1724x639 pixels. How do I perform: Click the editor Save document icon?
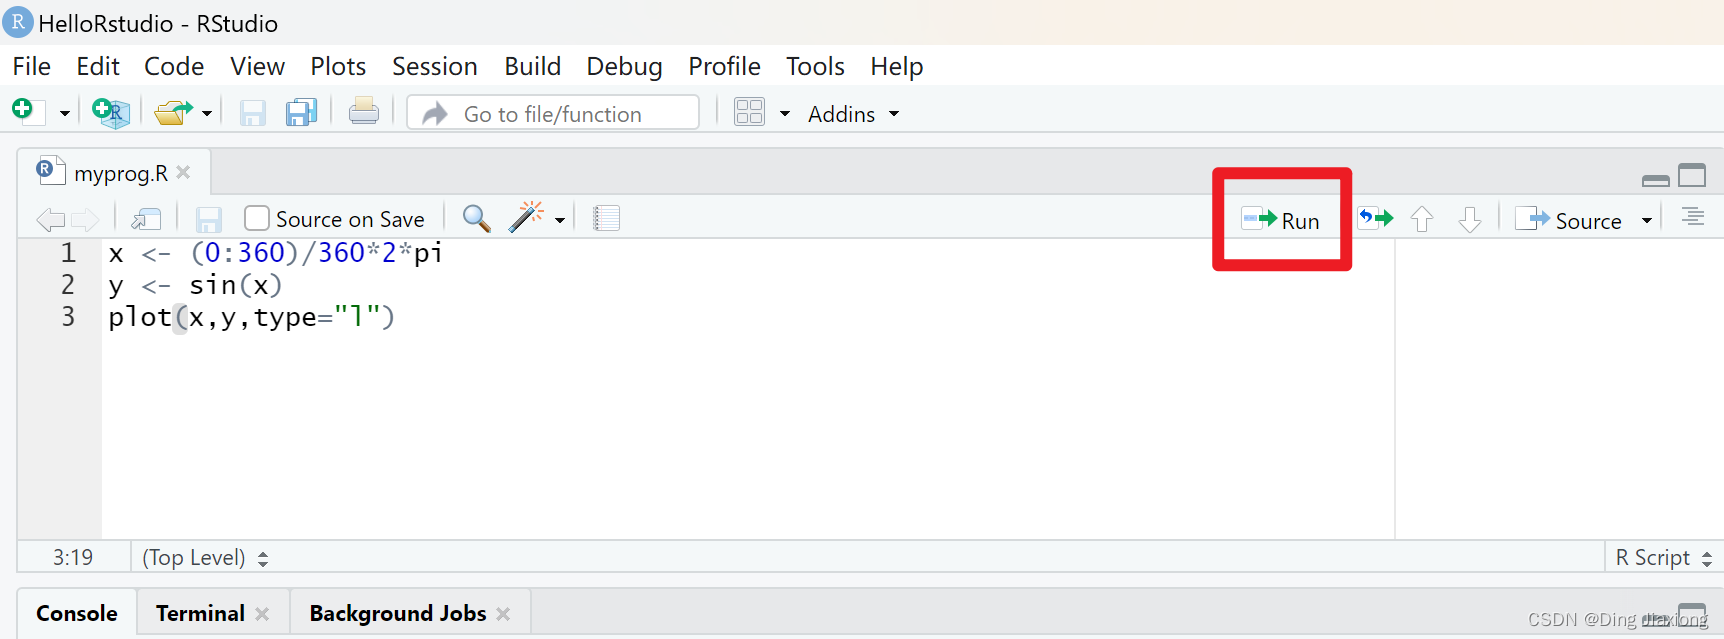208,219
